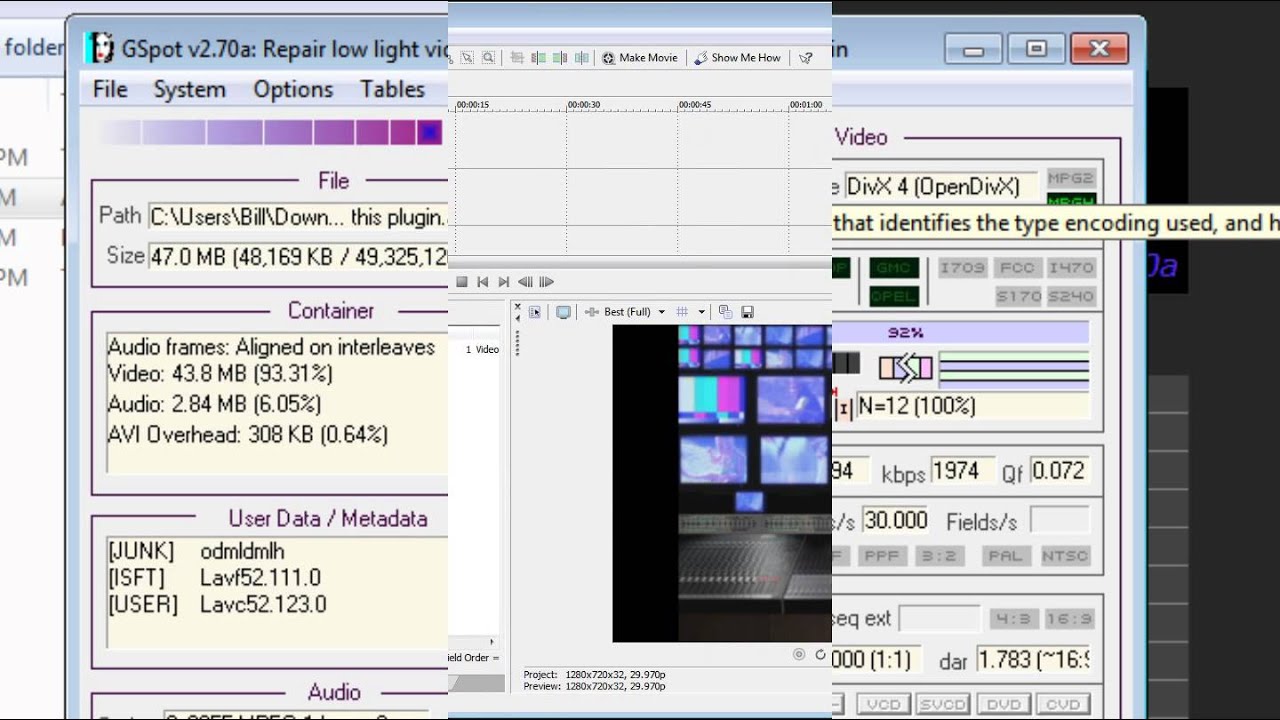Click the I470 indicator
The height and width of the screenshot is (720, 1280).
click(x=1071, y=268)
